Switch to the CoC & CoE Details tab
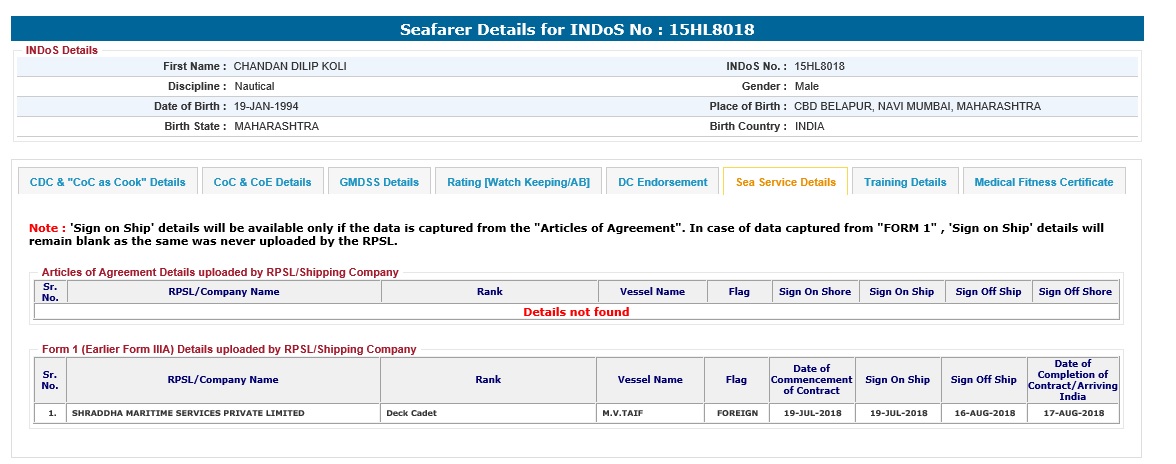Screen dimensions: 1176x464 pos(262,182)
